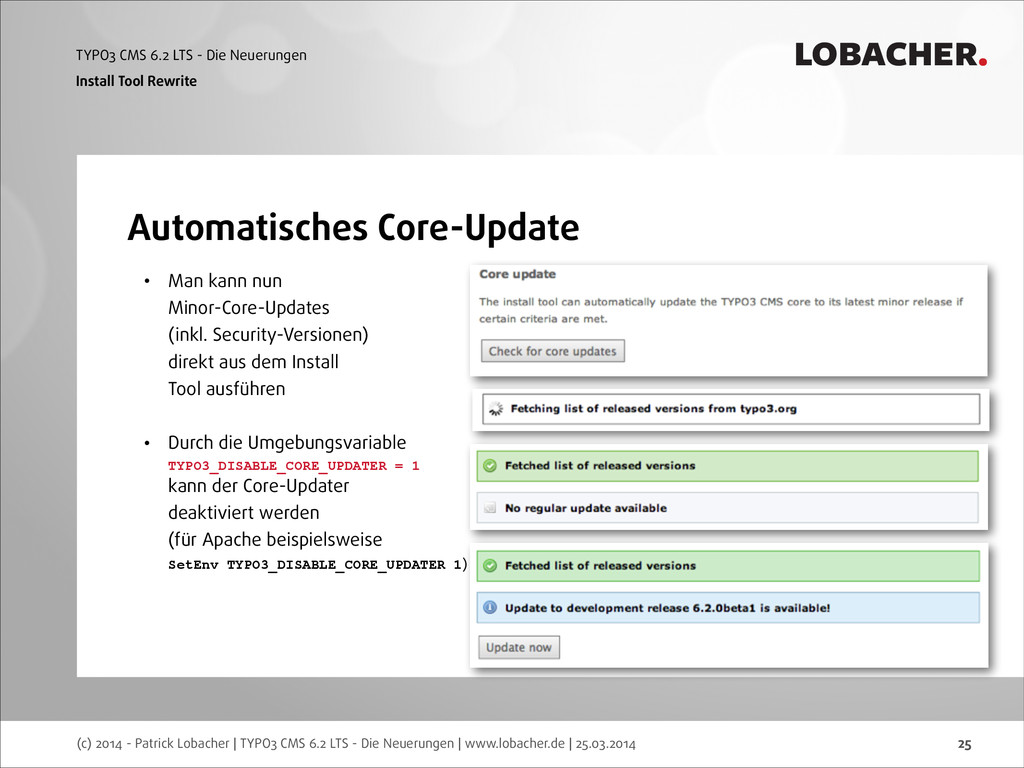The width and height of the screenshot is (1024, 768).
Task: Click the Check for core updates button
Action: [x=552, y=351]
